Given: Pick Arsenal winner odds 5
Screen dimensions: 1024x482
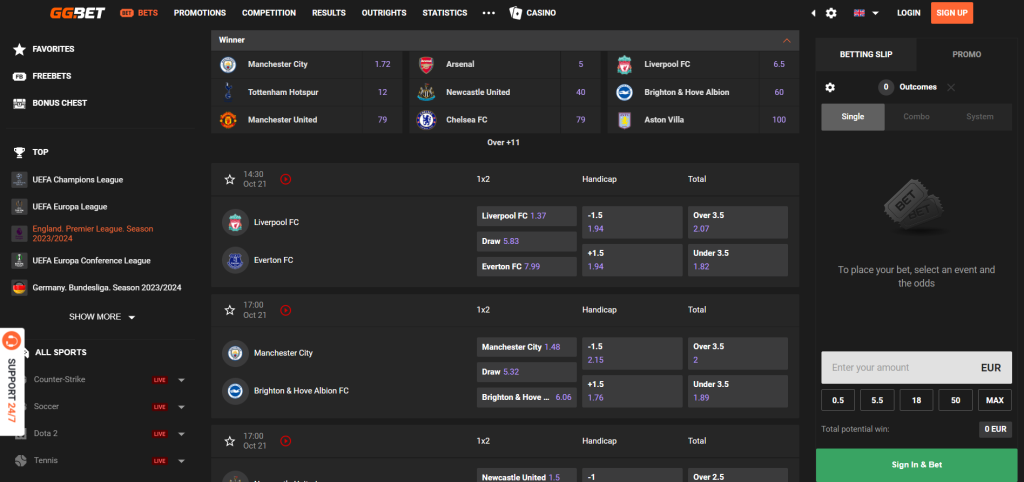Looking at the screenshot, I should 581,65.
